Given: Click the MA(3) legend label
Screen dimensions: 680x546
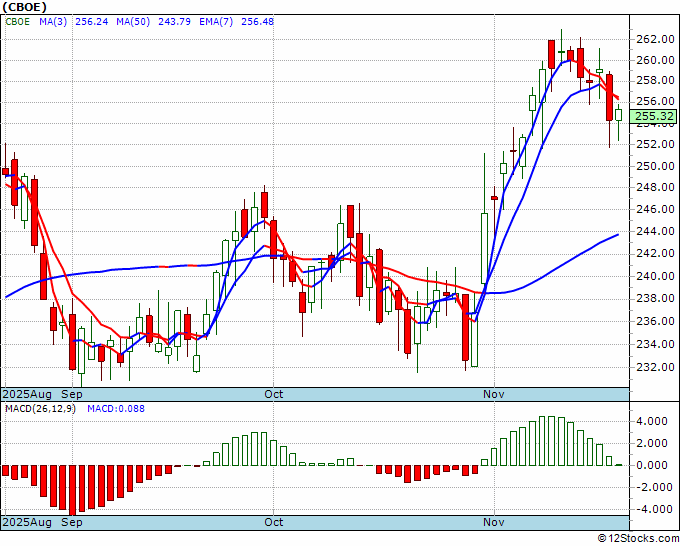Looking at the screenshot, I should coord(53,22).
